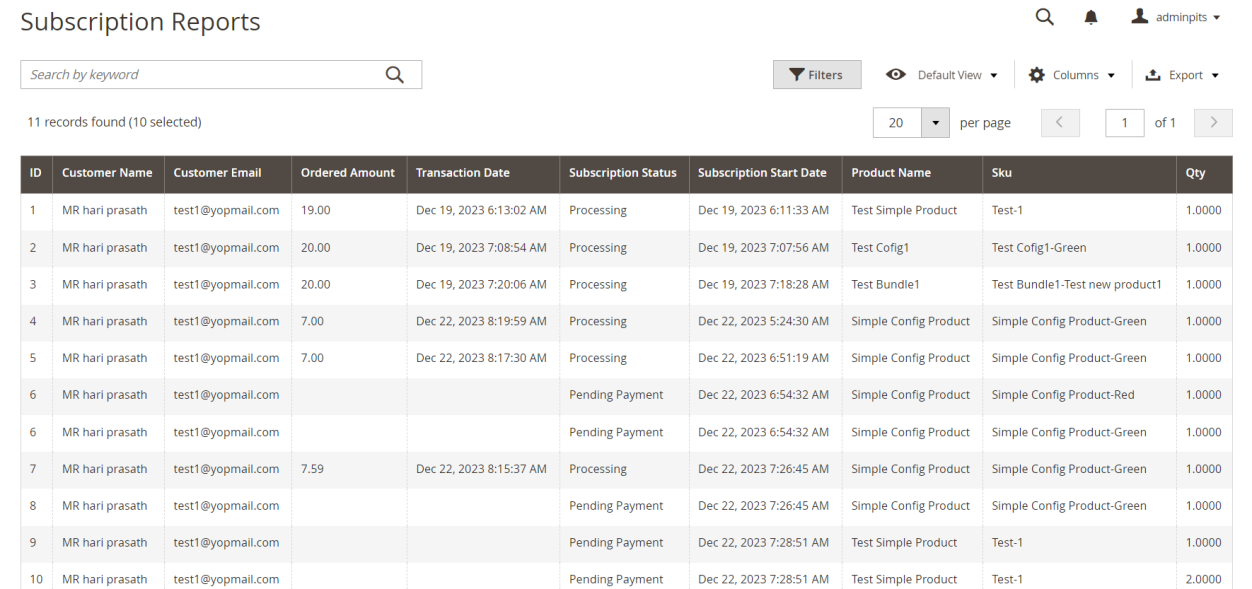
Task: Click inside the Search by keyword field
Action: coord(200,75)
